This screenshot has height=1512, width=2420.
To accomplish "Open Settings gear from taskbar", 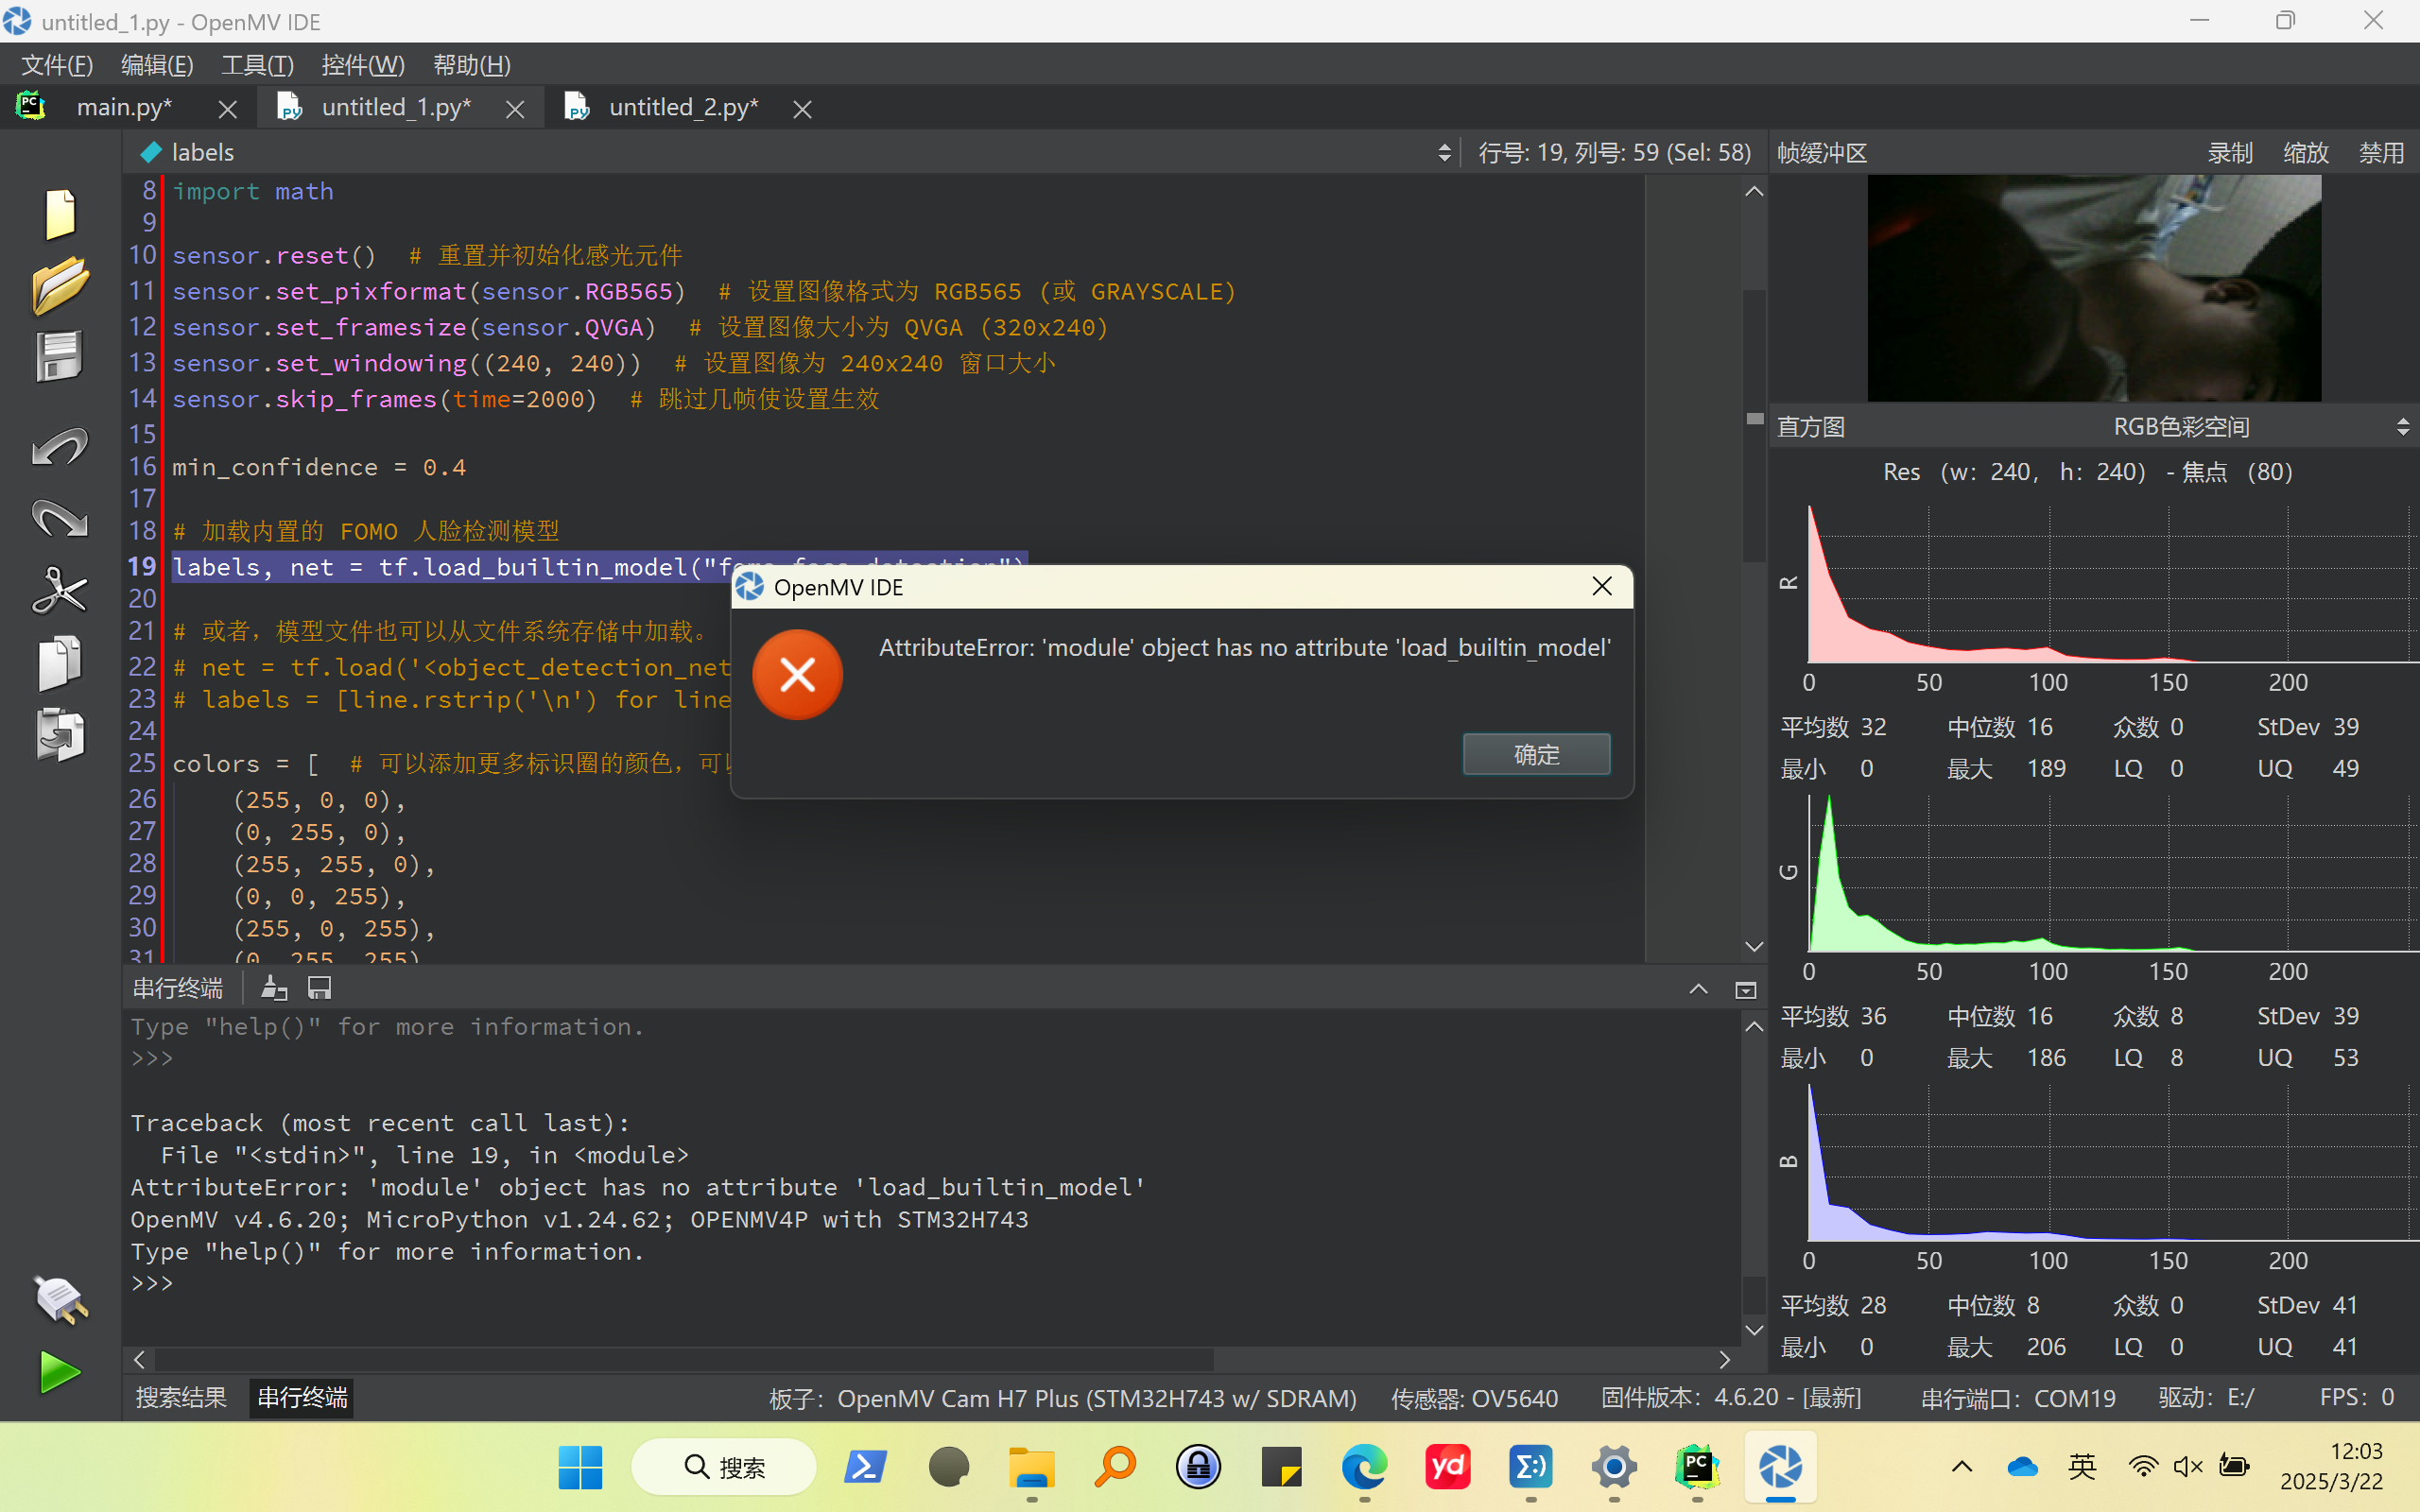I will click(1614, 1467).
